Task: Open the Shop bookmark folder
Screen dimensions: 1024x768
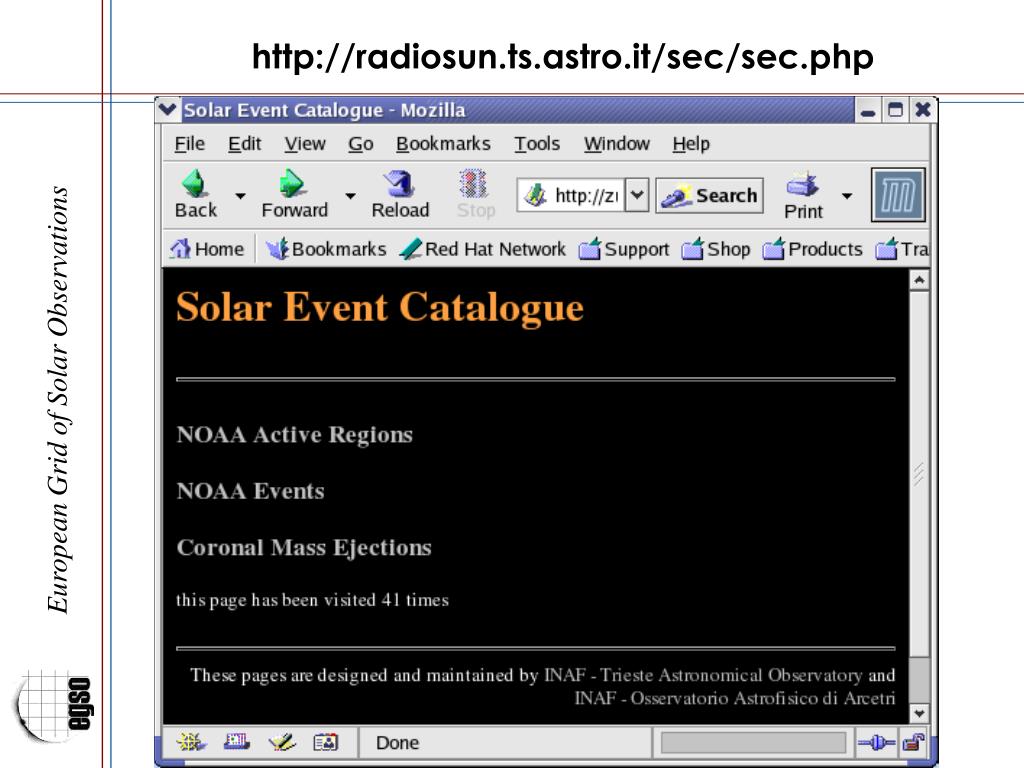Action: click(x=716, y=249)
